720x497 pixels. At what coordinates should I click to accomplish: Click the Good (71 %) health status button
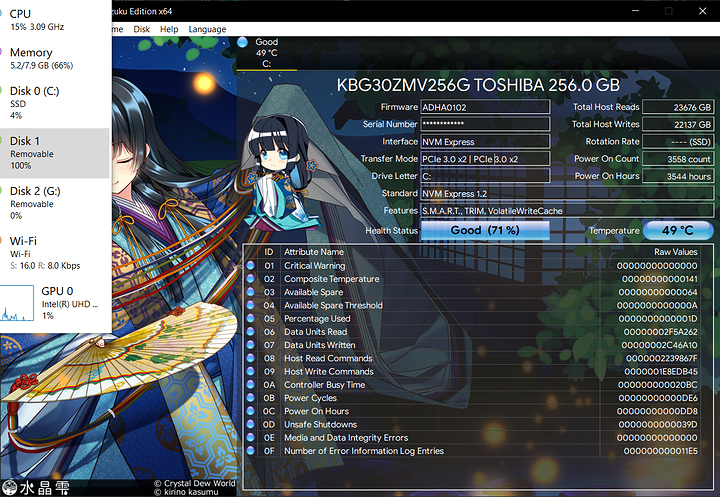pyautogui.click(x=485, y=230)
